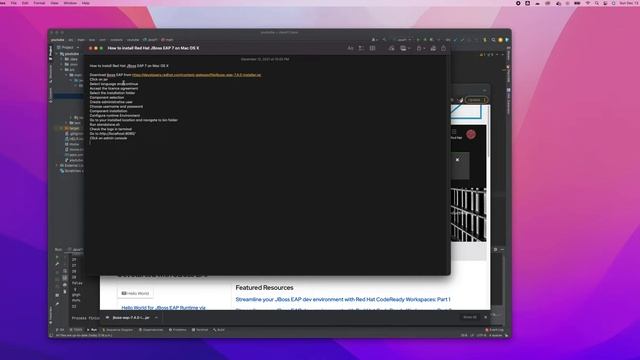The image size is (640, 360).
Task: Click the Run panel settings gear icon
Action: 496,249
